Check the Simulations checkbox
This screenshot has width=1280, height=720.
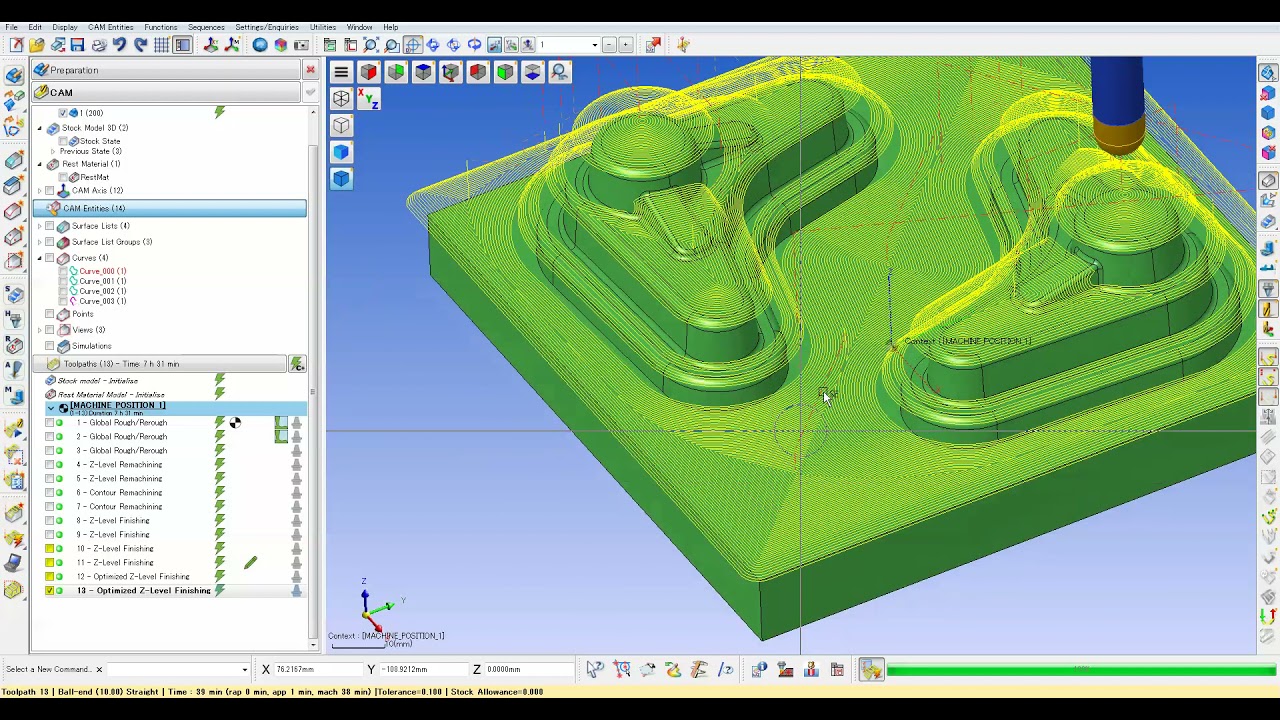[50, 346]
